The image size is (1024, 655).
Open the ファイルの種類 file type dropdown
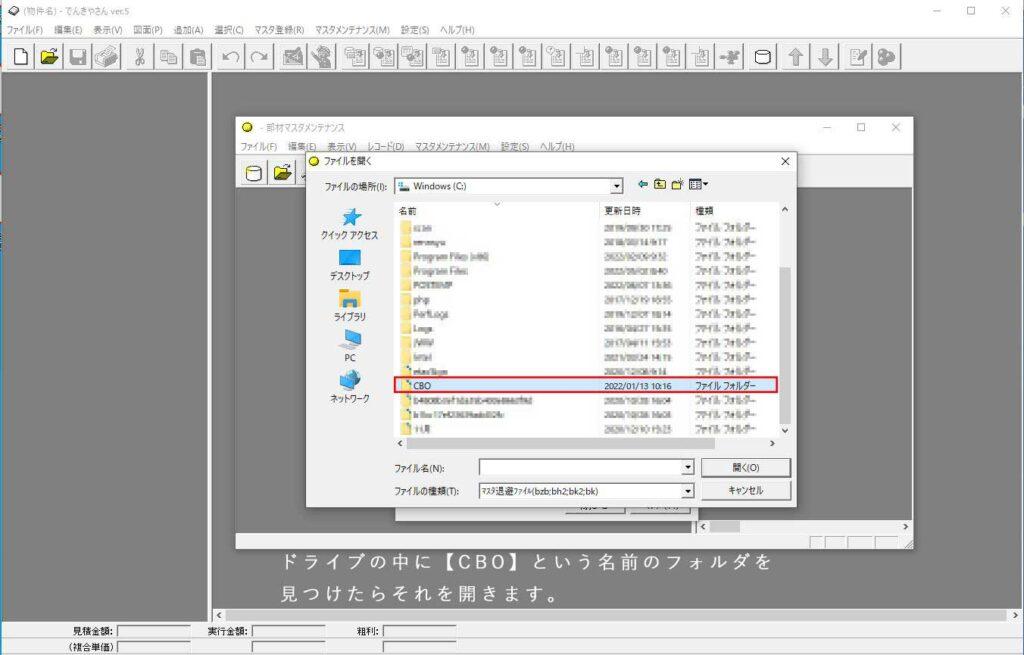[686, 490]
